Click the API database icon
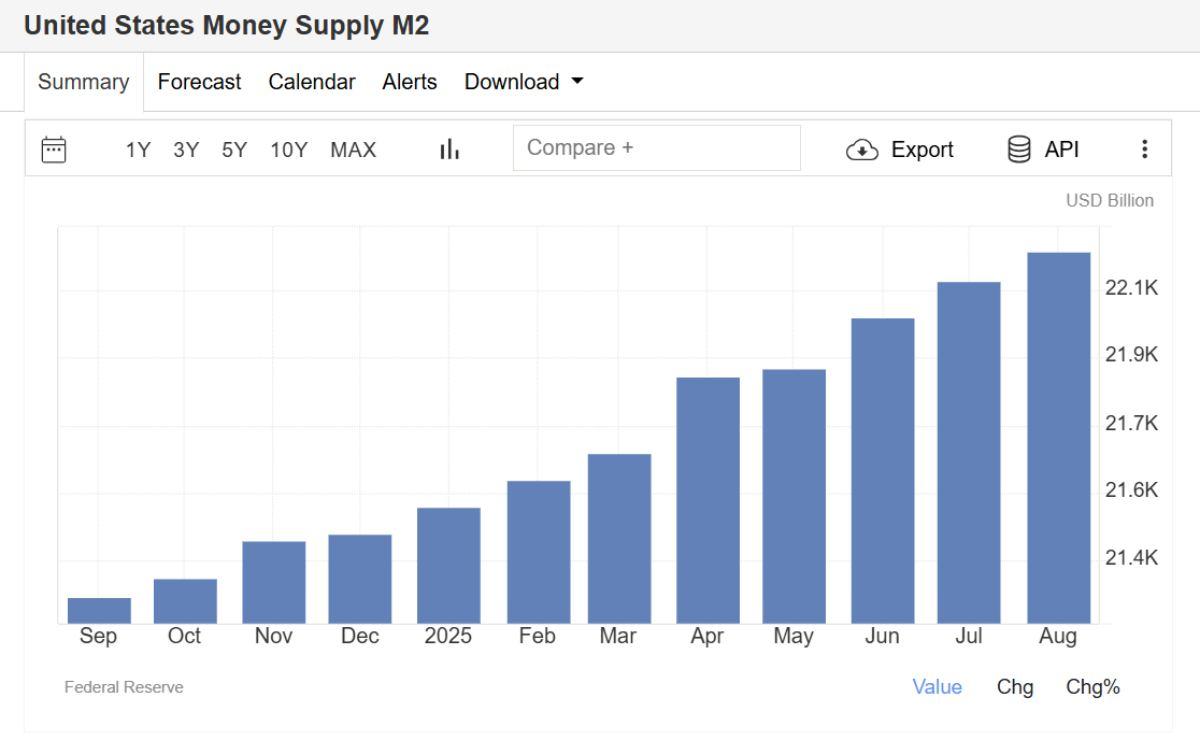Image resolution: width=1200 pixels, height=754 pixels. coord(1019,149)
